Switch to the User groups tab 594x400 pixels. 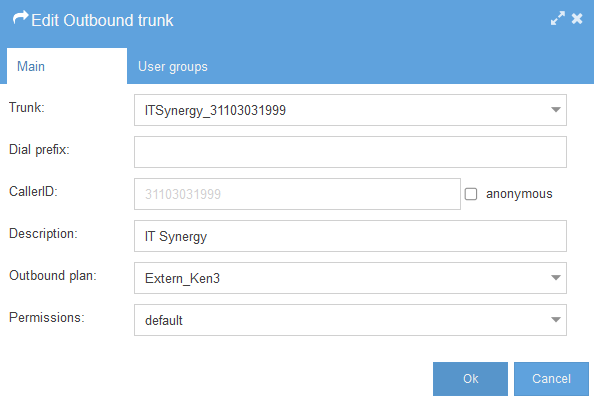pyautogui.click(x=173, y=66)
